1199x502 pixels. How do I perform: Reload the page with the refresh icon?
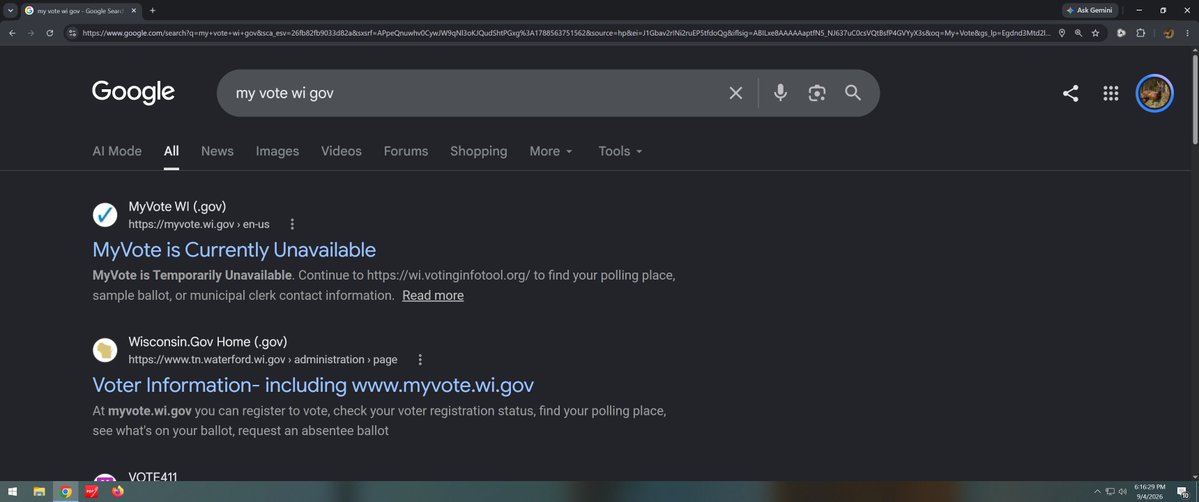click(50, 33)
